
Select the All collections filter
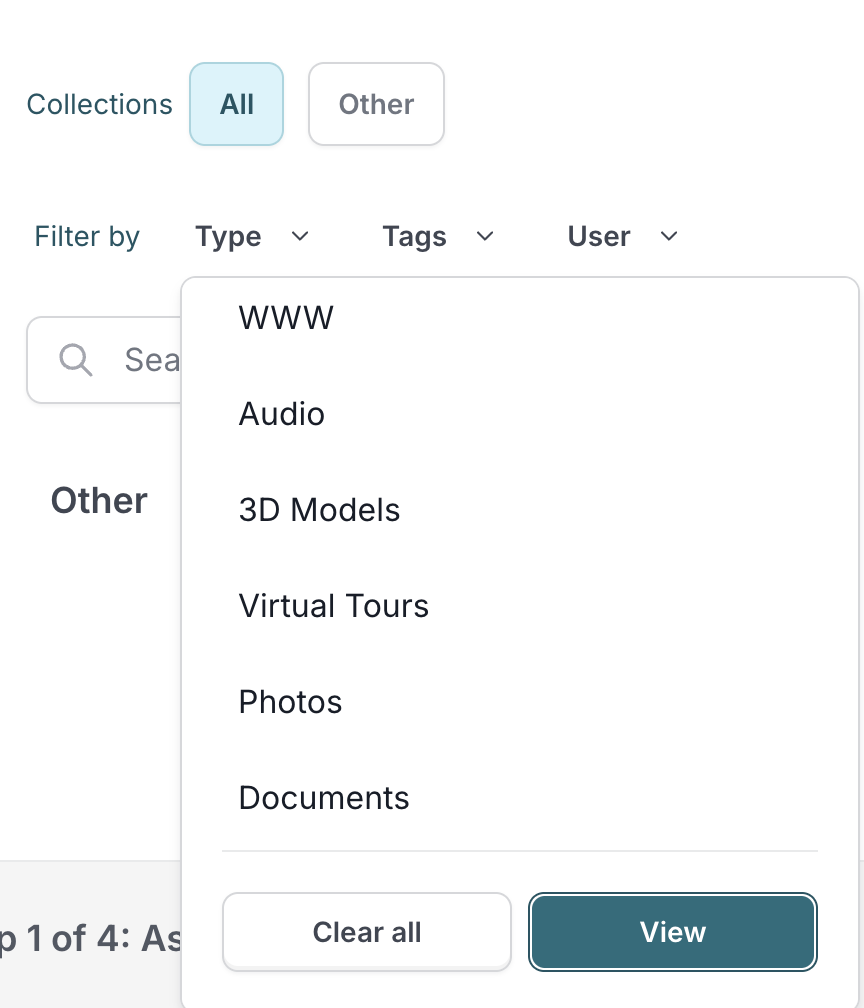pyautogui.click(x=237, y=104)
